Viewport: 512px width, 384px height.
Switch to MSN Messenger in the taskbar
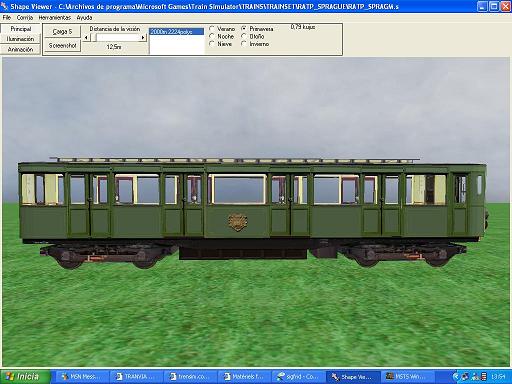[81, 377]
